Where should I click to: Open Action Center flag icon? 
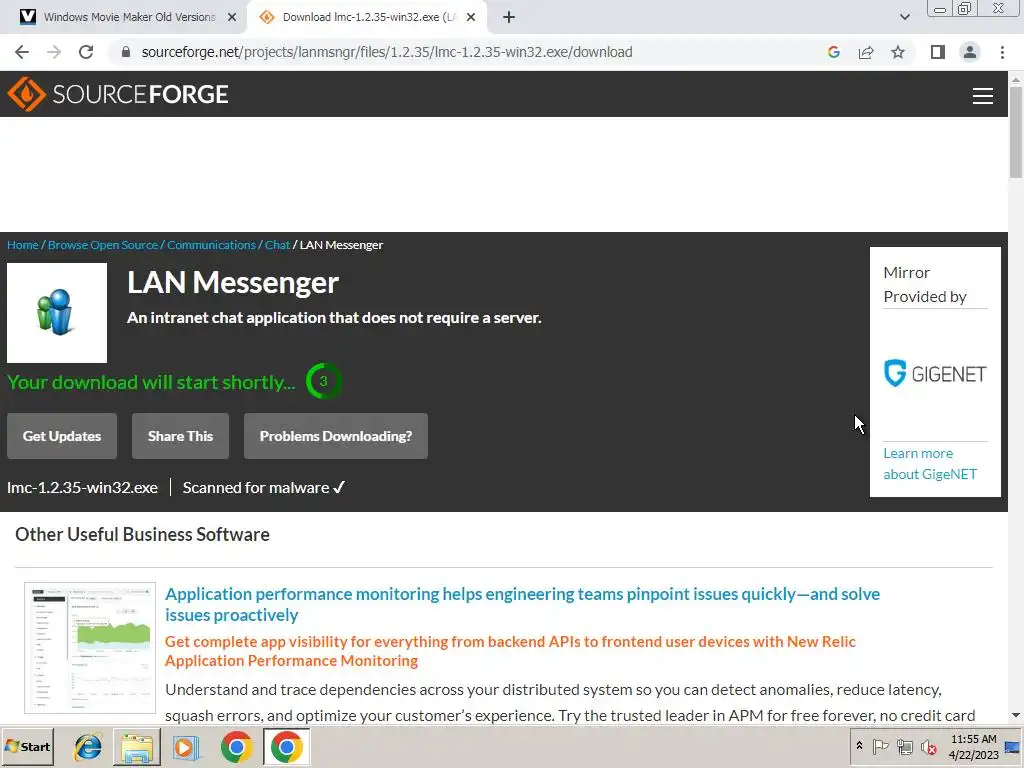click(880, 746)
